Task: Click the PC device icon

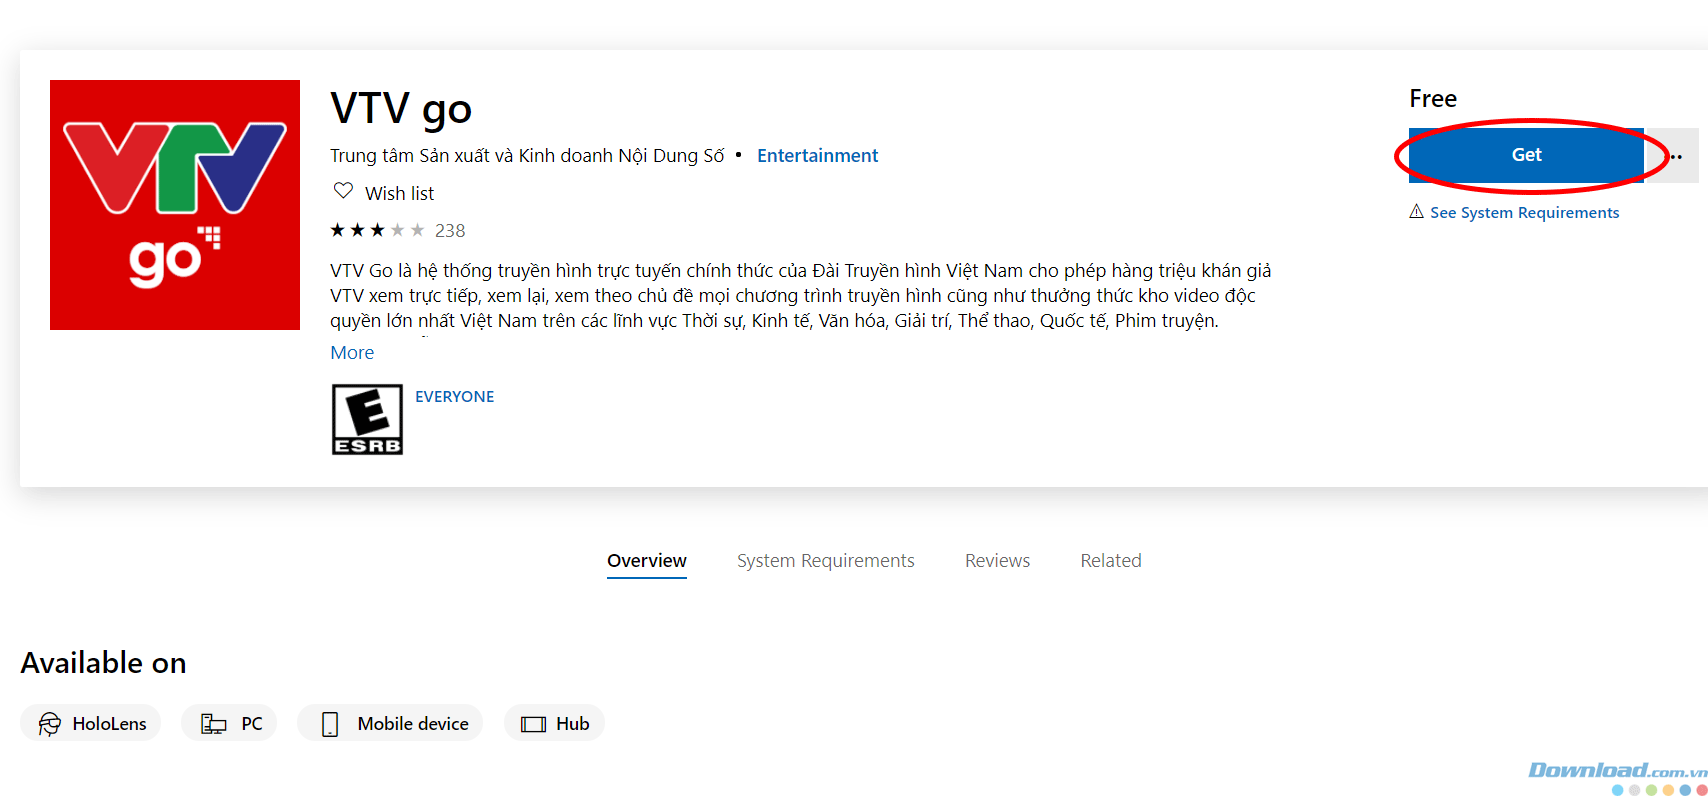Action: coord(214,724)
